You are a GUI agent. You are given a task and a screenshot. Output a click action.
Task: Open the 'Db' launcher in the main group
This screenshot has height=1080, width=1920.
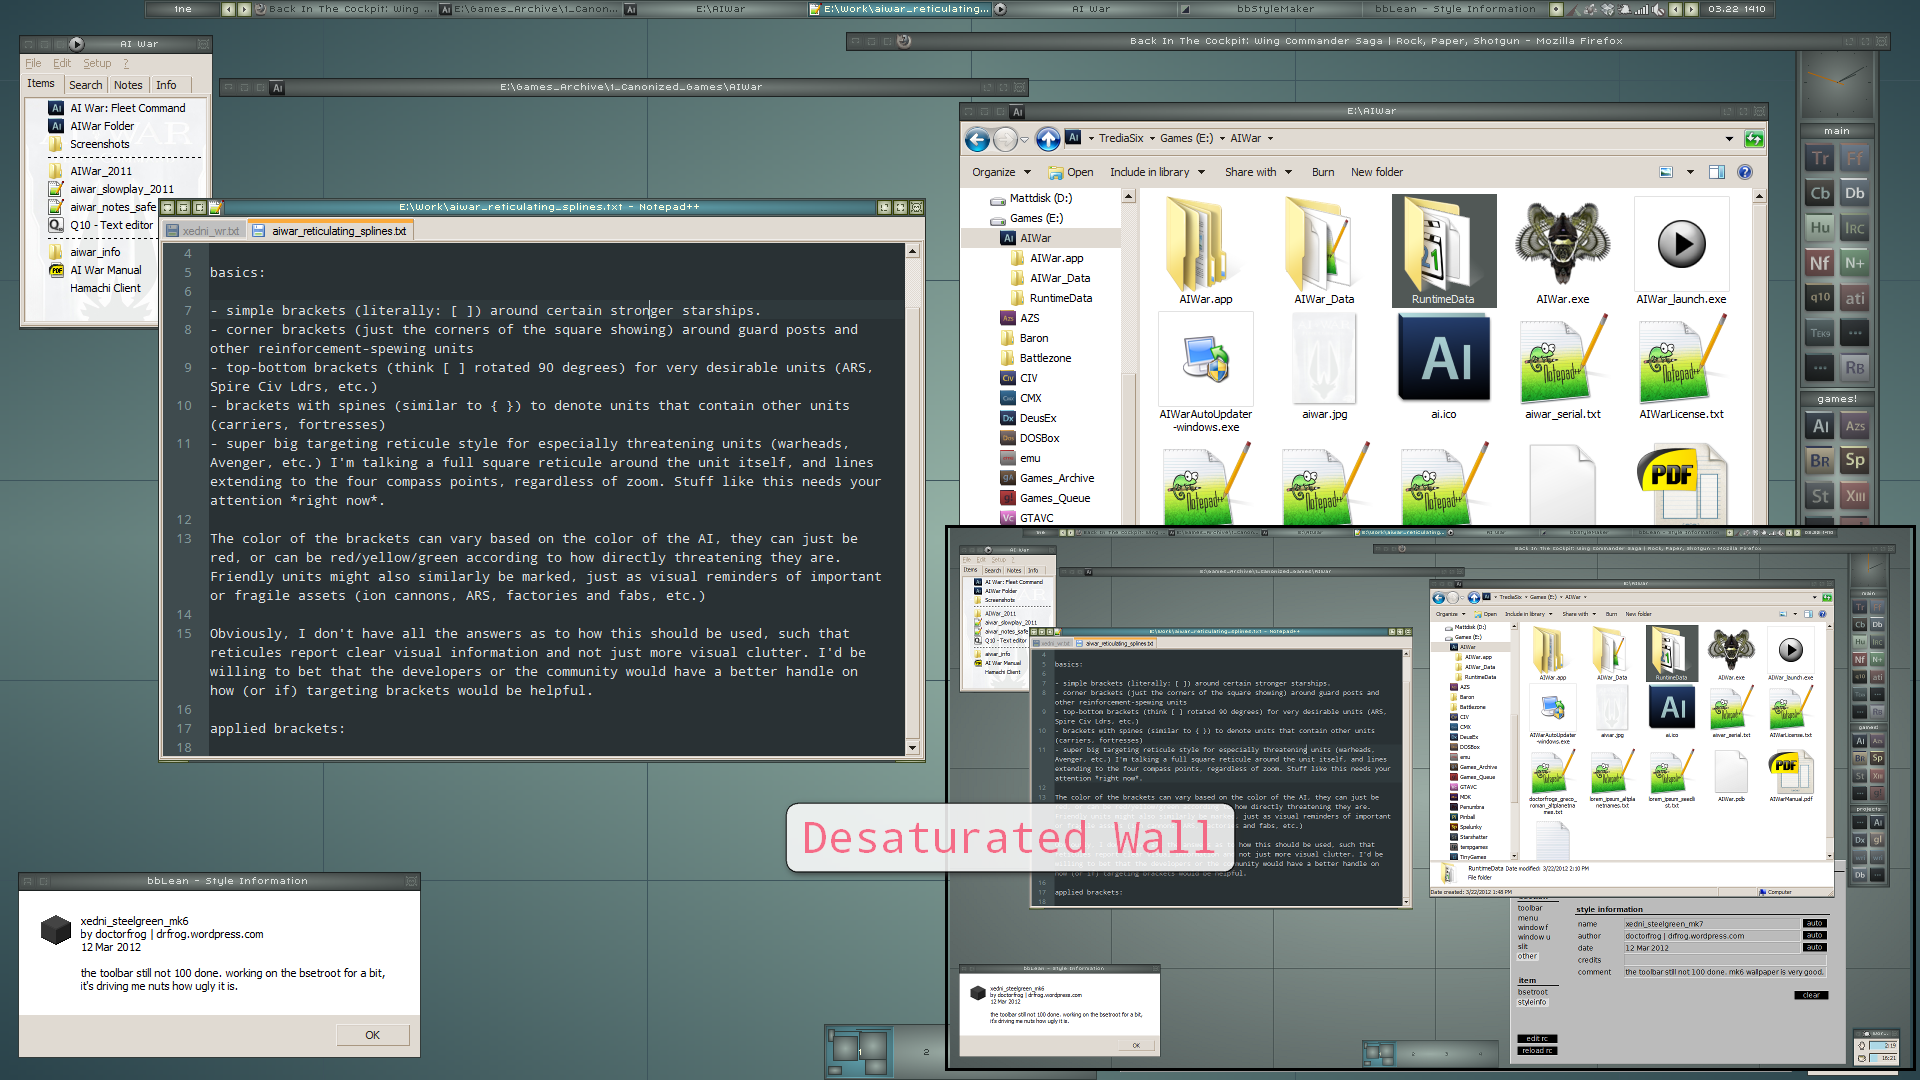pyautogui.click(x=1855, y=194)
